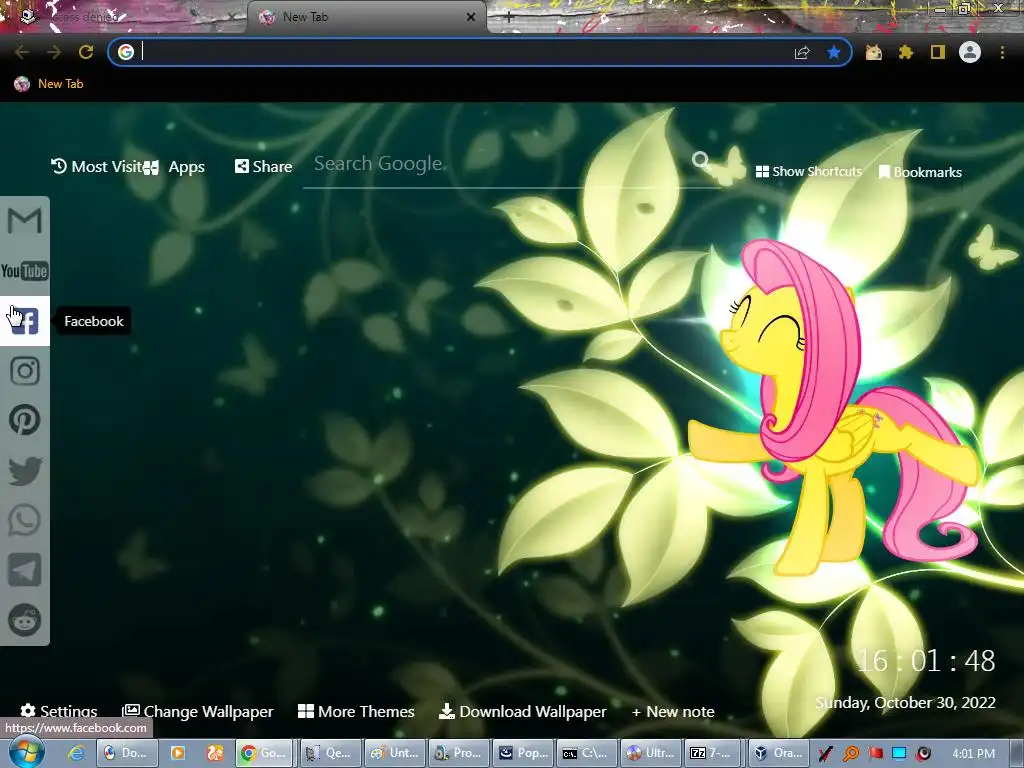Open the Windows Start menu
The image size is (1024, 768).
point(26,753)
